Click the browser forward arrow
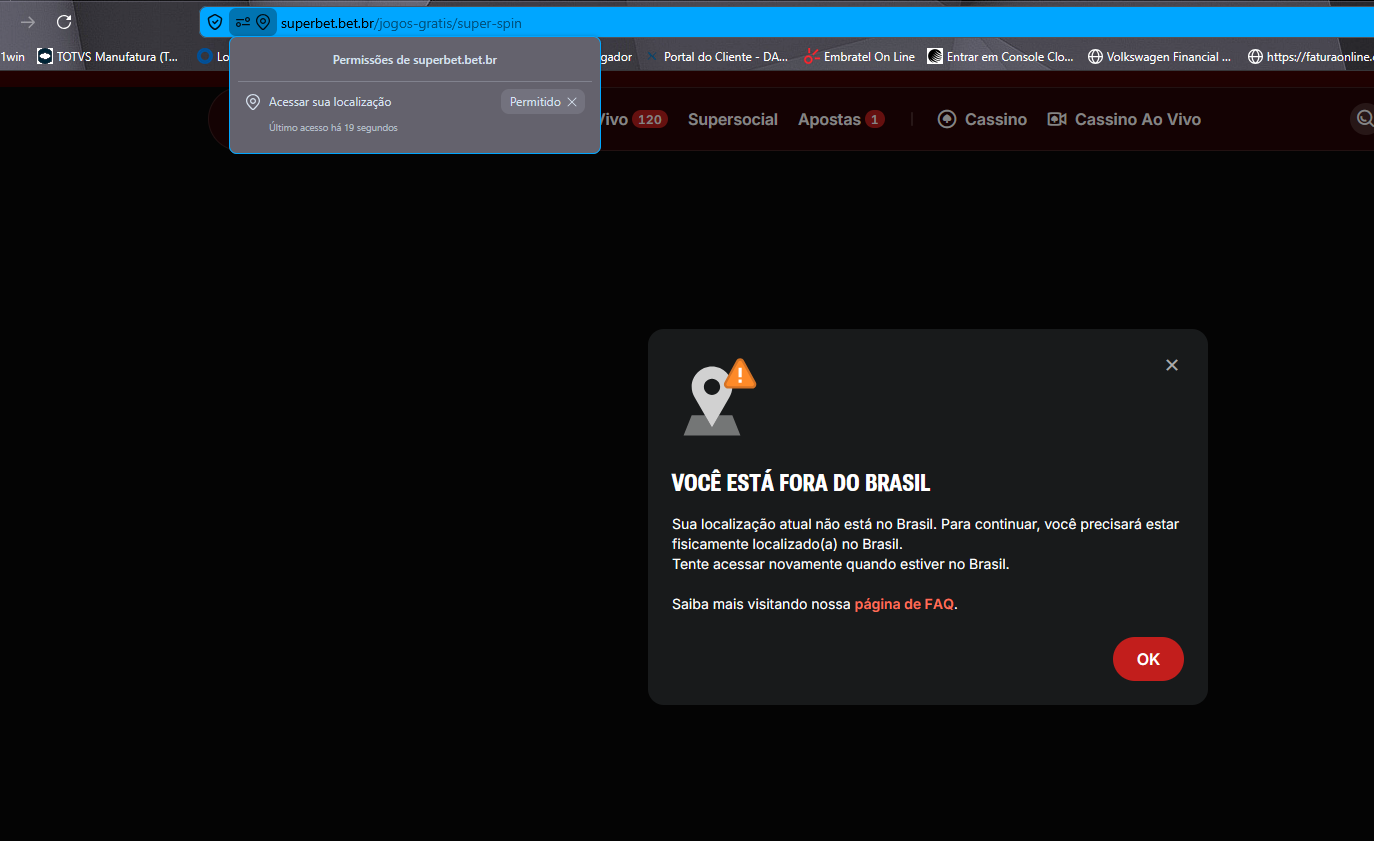Screen dimensions: 1374x841 [x=28, y=22]
